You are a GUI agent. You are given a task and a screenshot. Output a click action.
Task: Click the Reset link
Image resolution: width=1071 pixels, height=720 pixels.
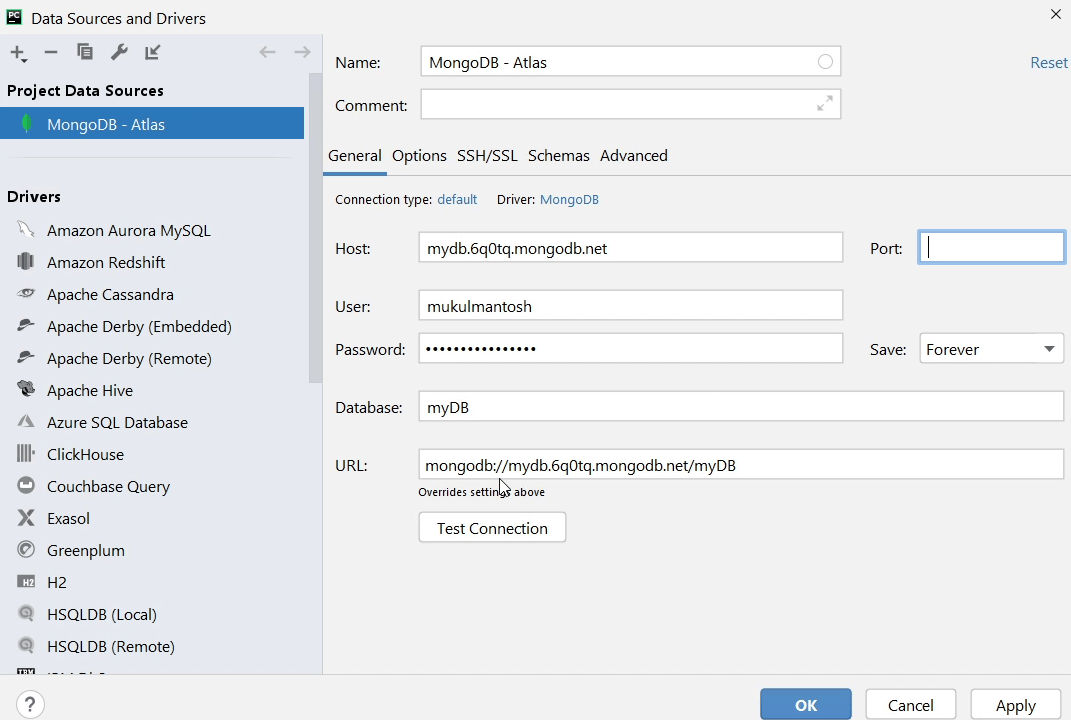(x=1048, y=63)
